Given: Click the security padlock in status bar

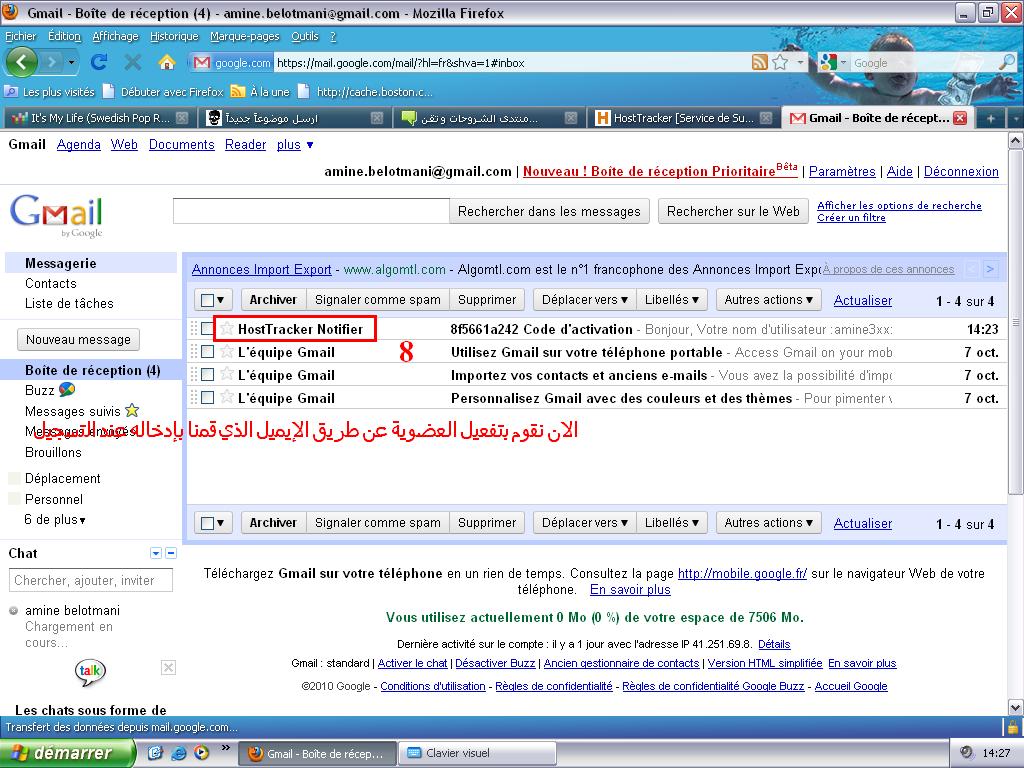Looking at the screenshot, I should coord(1013,726).
